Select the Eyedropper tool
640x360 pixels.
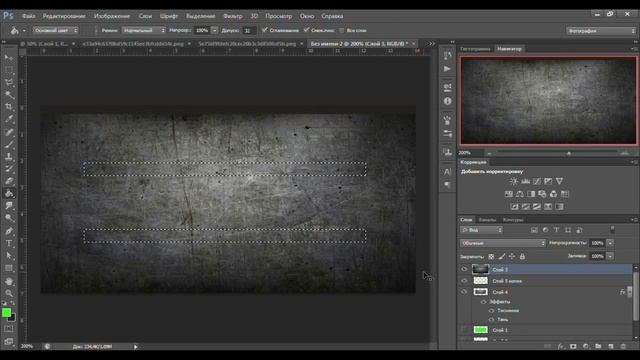(9, 119)
